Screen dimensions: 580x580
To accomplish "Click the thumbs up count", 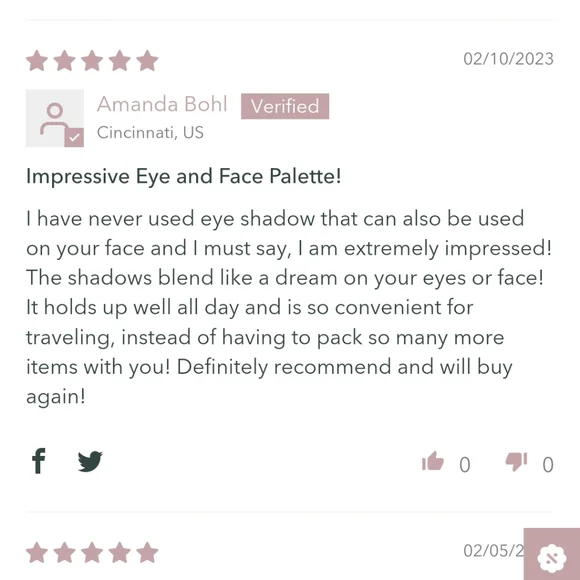I will point(465,465).
